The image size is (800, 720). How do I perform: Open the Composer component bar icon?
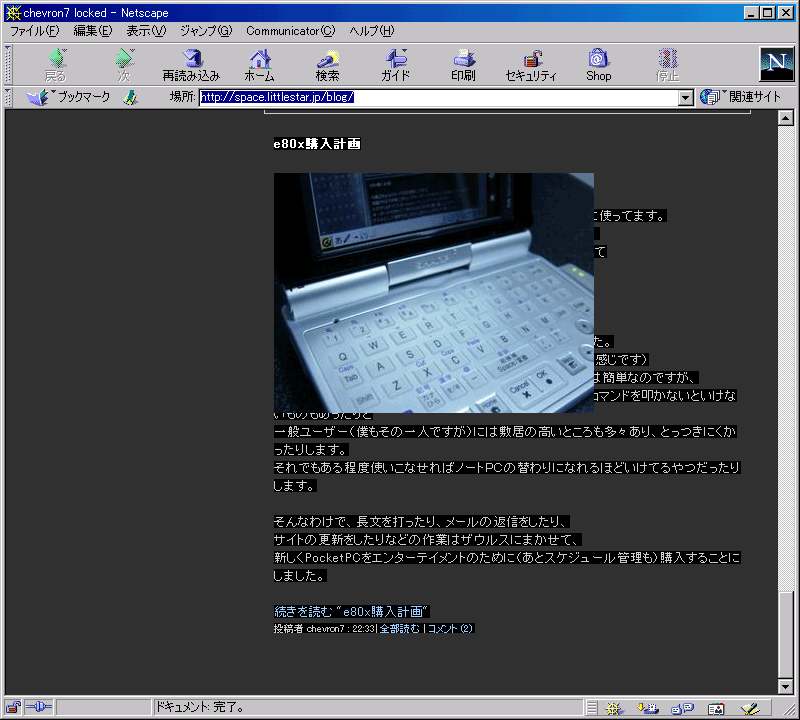coord(750,708)
